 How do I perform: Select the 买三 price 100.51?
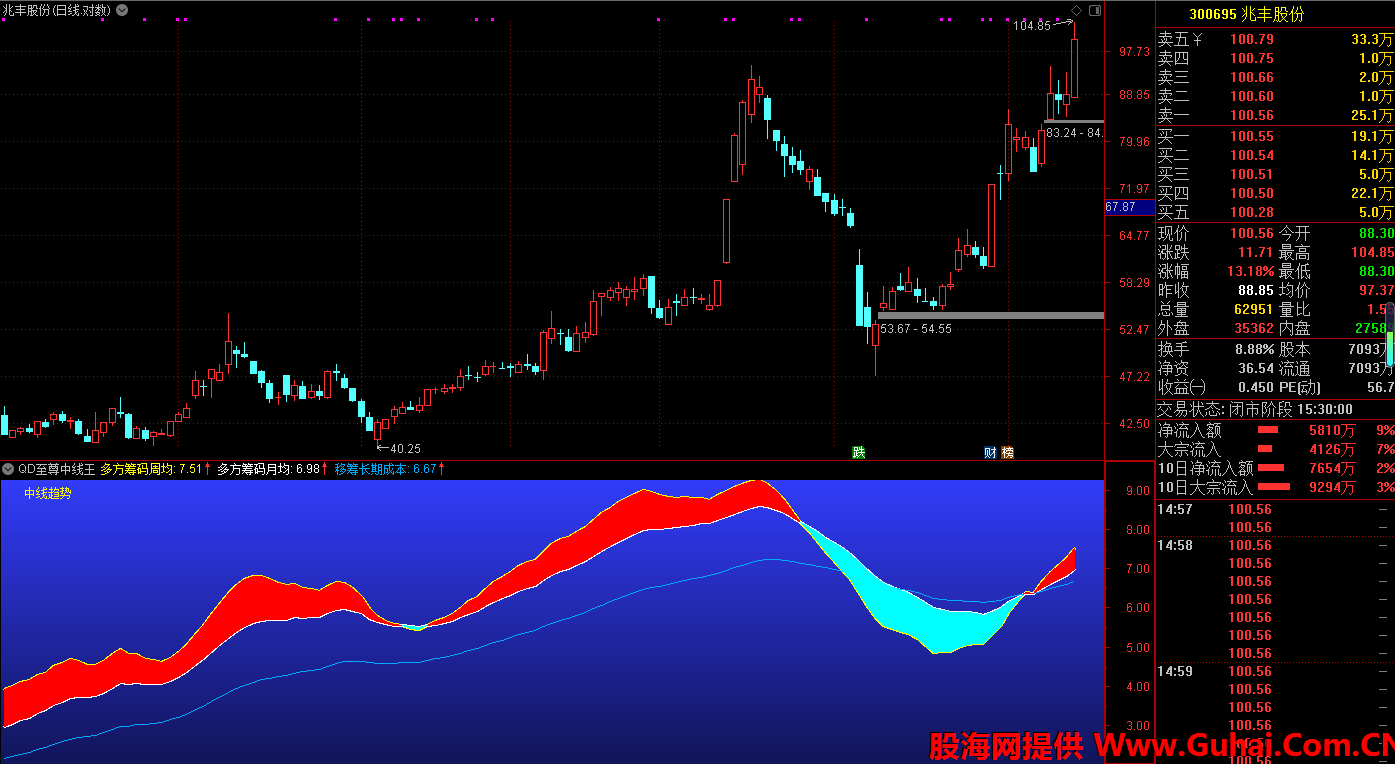click(x=1252, y=175)
